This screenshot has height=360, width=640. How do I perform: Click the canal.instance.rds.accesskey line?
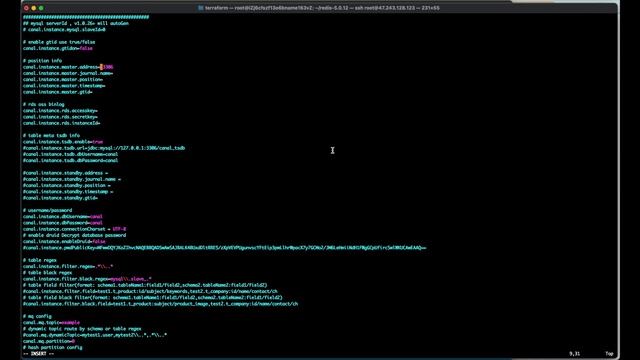[60, 110]
